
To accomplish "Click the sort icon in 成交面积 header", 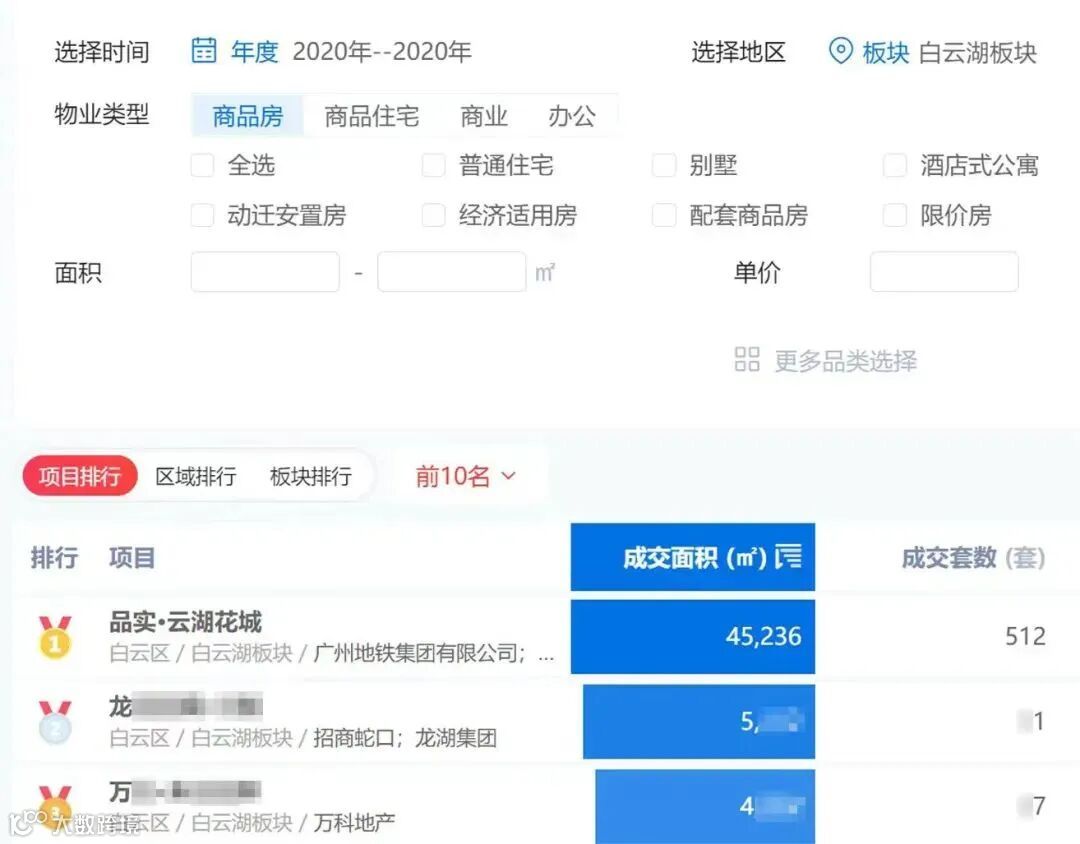I will tap(789, 557).
